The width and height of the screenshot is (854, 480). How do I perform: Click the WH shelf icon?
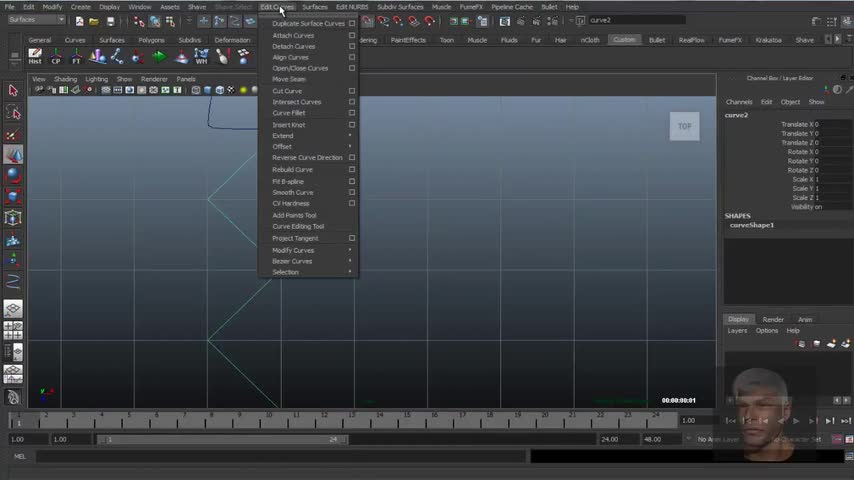coord(201,56)
